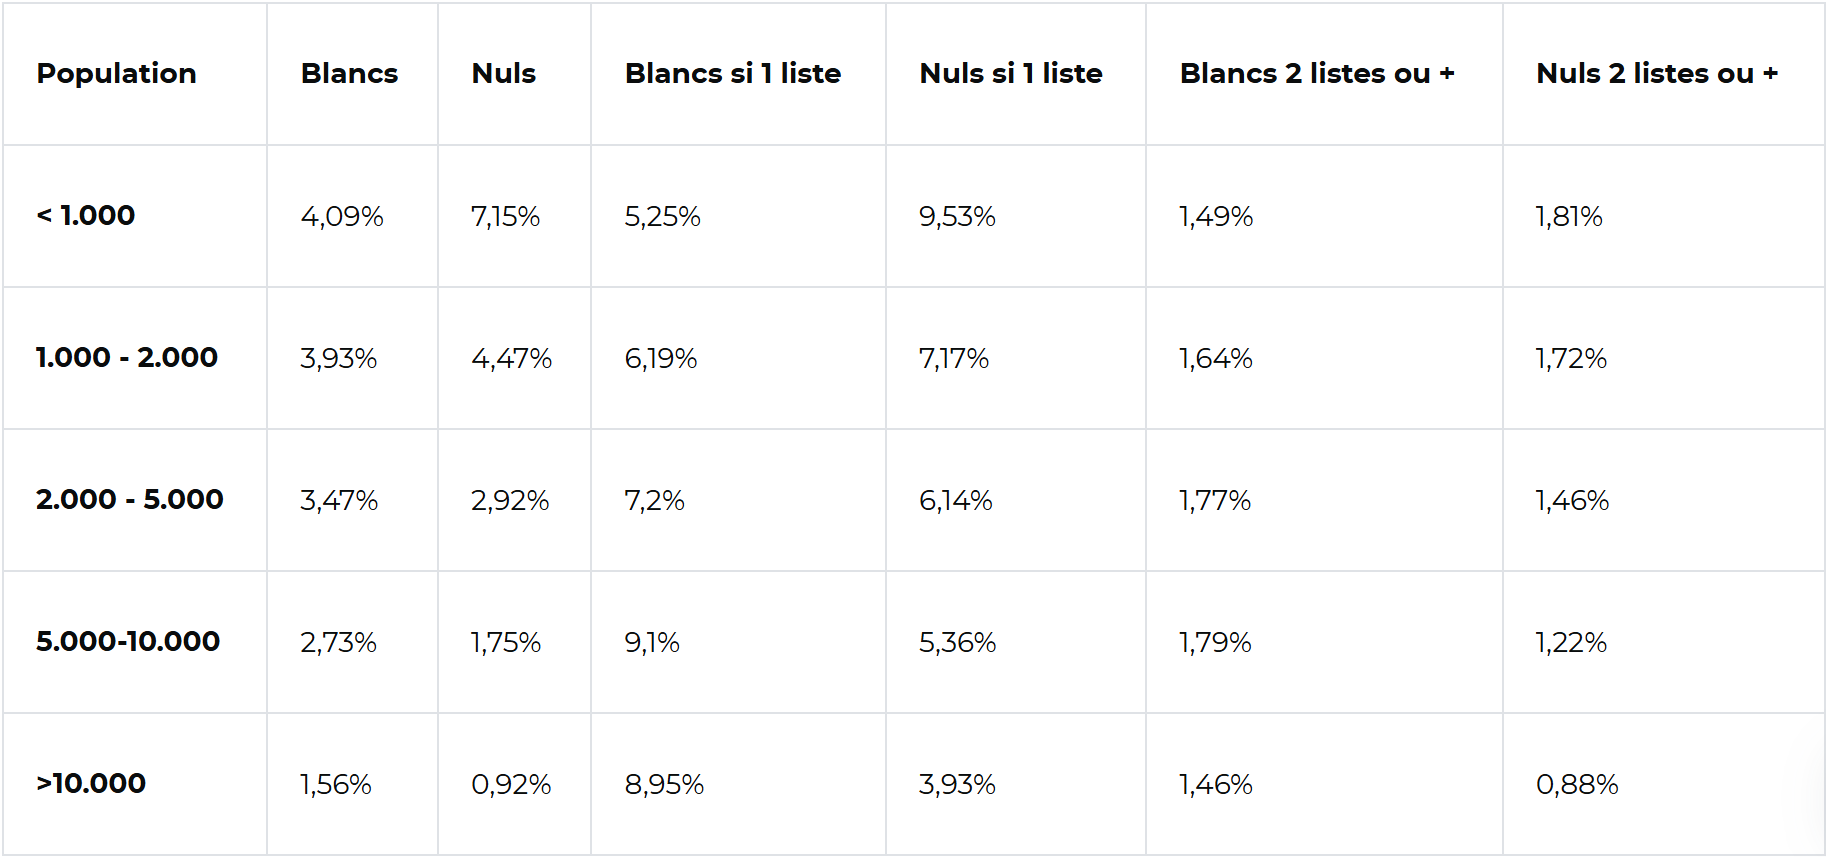This screenshot has height=857, width=1826.
Task: Click the Nuls 2 listes ou + header
Action: 1656,74
